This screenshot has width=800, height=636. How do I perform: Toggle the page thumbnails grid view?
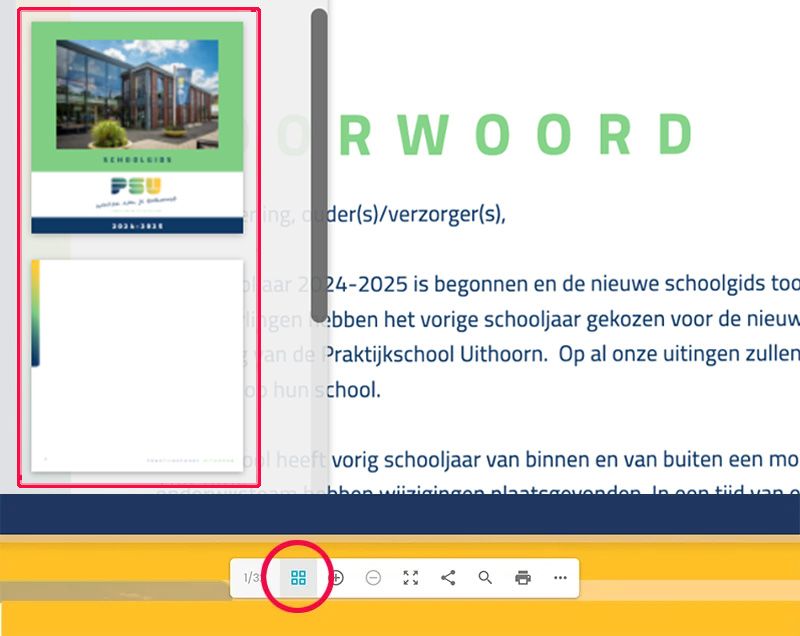point(298,578)
